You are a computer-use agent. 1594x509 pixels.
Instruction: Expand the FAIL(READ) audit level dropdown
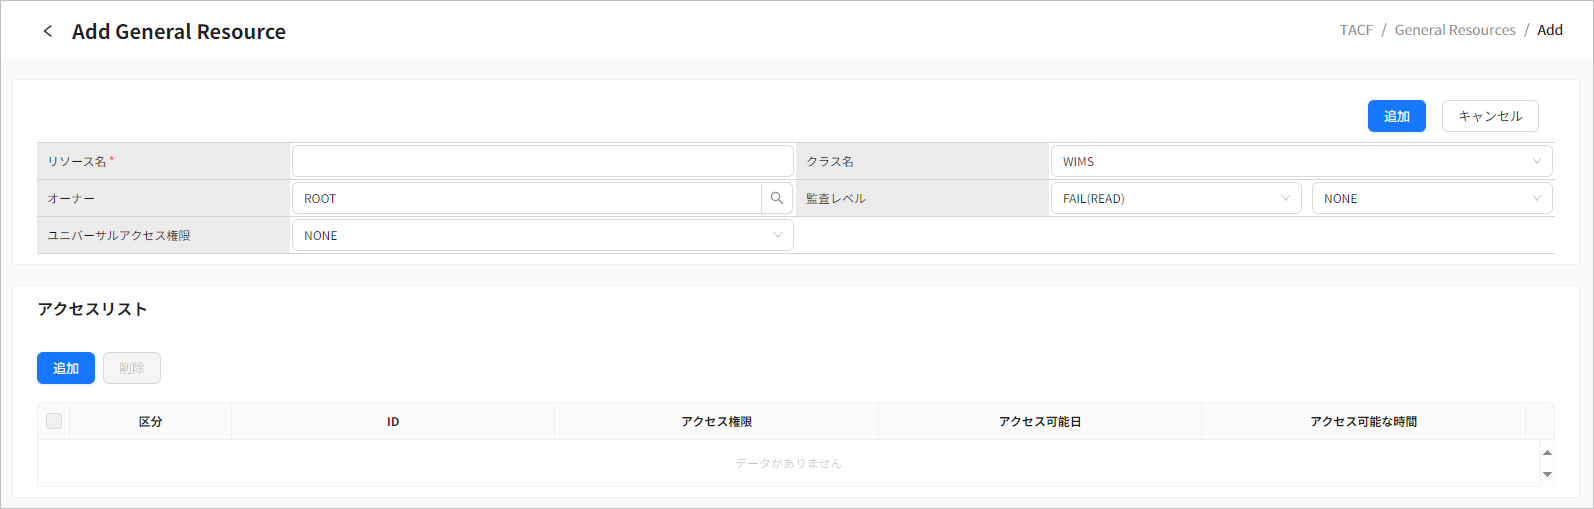(1175, 198)
